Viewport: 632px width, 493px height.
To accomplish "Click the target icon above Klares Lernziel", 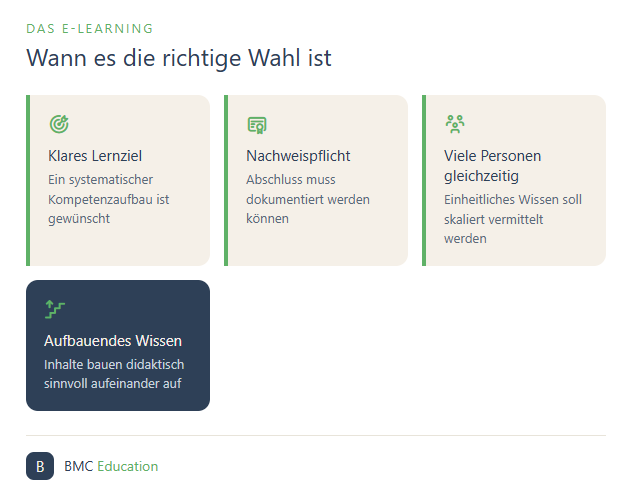I will click(59, 124).
